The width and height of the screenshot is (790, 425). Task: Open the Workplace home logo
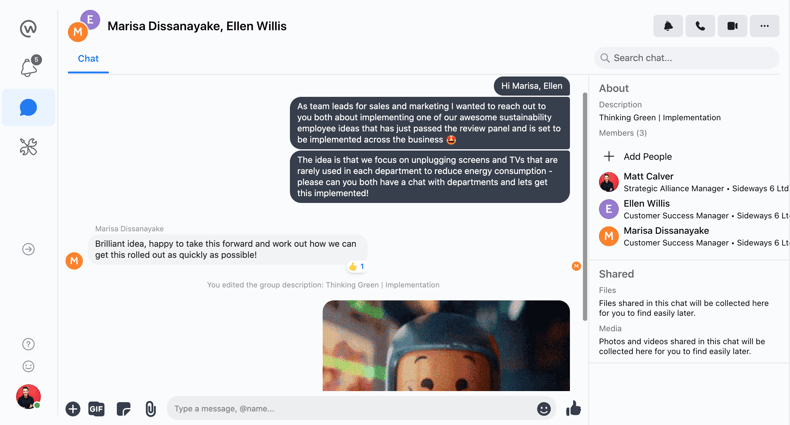(28, 29)
